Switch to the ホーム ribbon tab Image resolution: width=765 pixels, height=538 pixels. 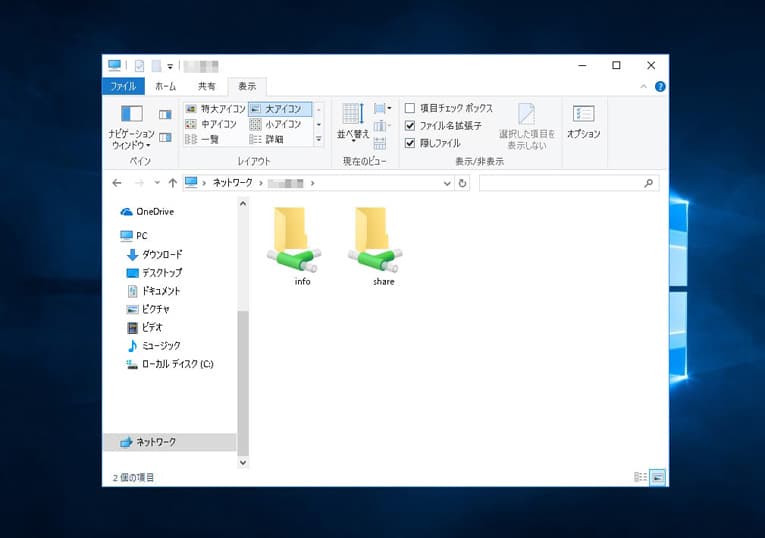[x=165, y=87]
